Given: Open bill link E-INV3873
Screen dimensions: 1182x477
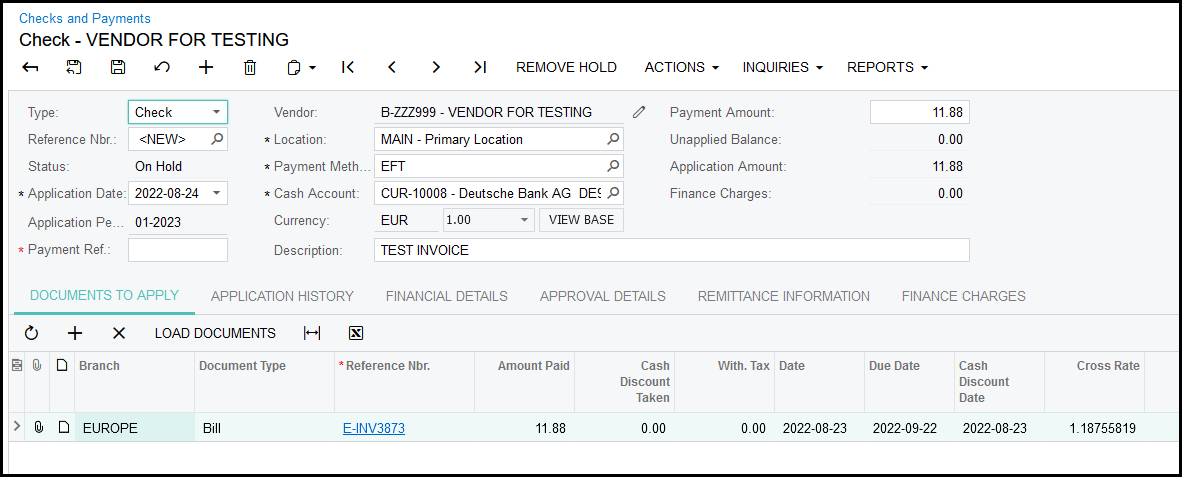Looking at the screenshot, I should tap(373, 428).
